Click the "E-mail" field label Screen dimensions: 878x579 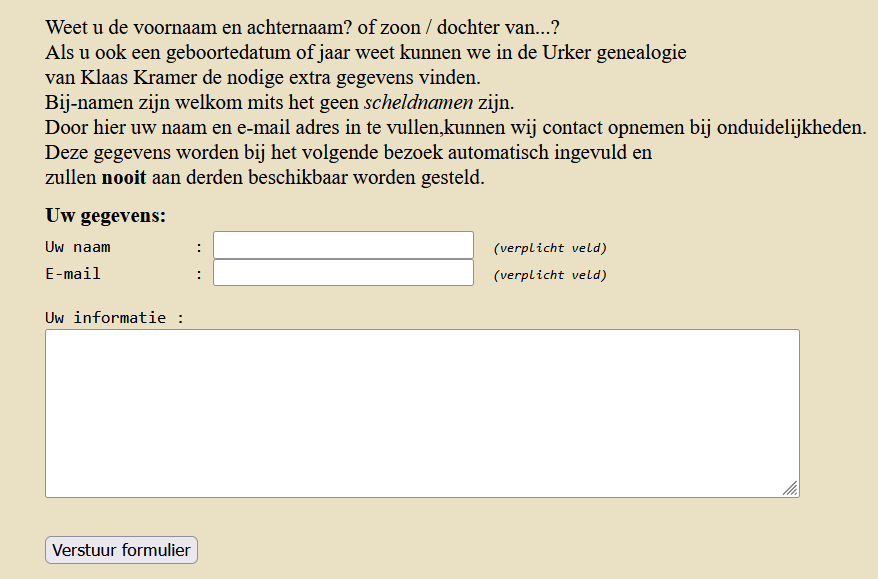(73, 273)
